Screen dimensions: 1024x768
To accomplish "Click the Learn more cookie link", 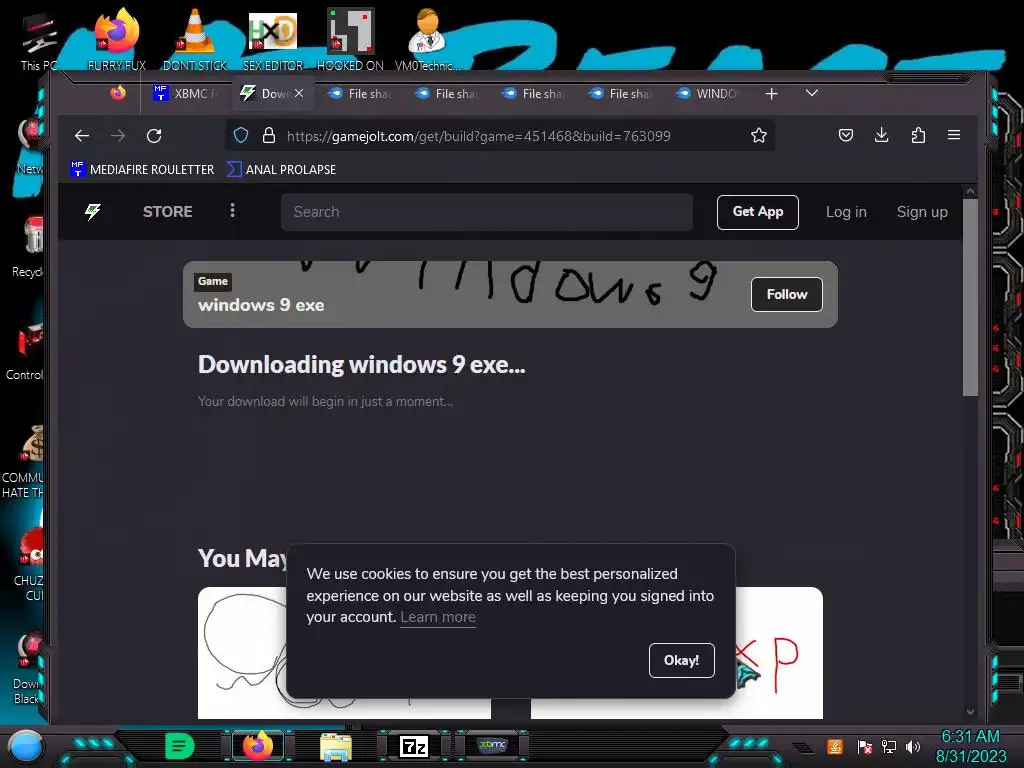I will (438, 616).
